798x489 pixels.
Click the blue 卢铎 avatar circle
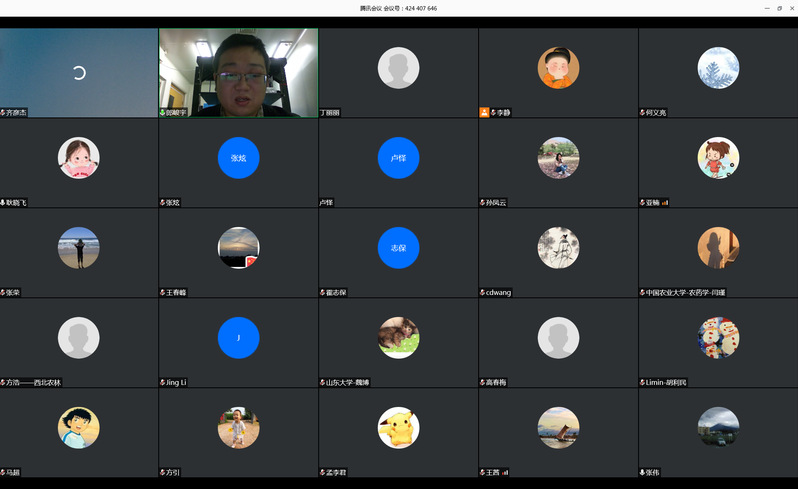[398, 157]
